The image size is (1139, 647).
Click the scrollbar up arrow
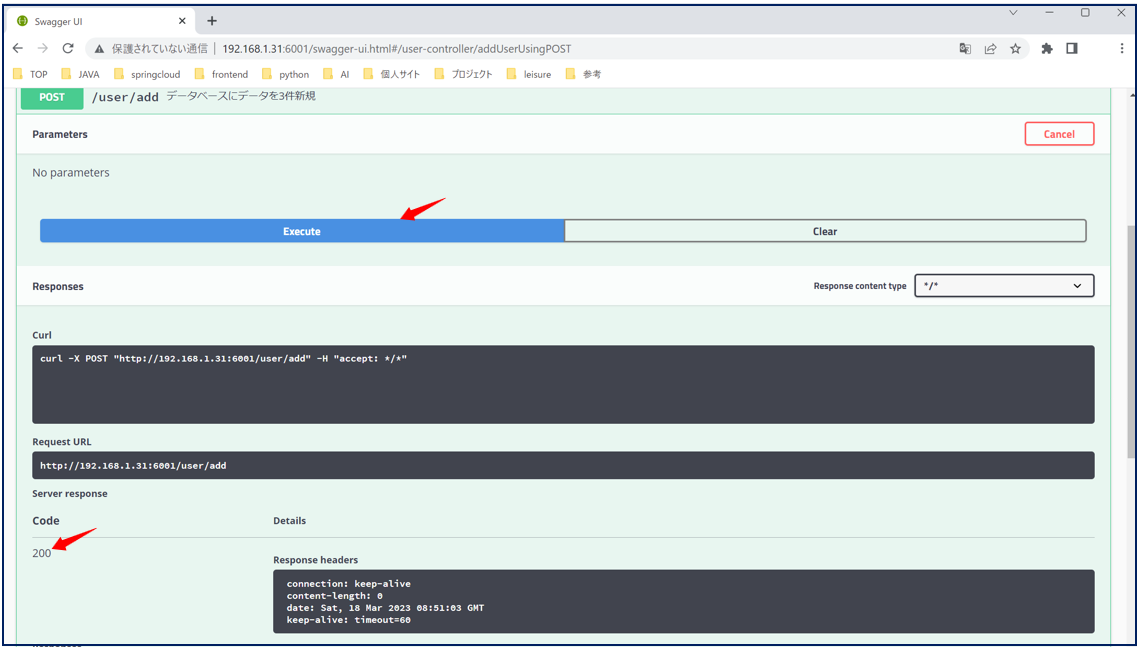(1132, 94)
